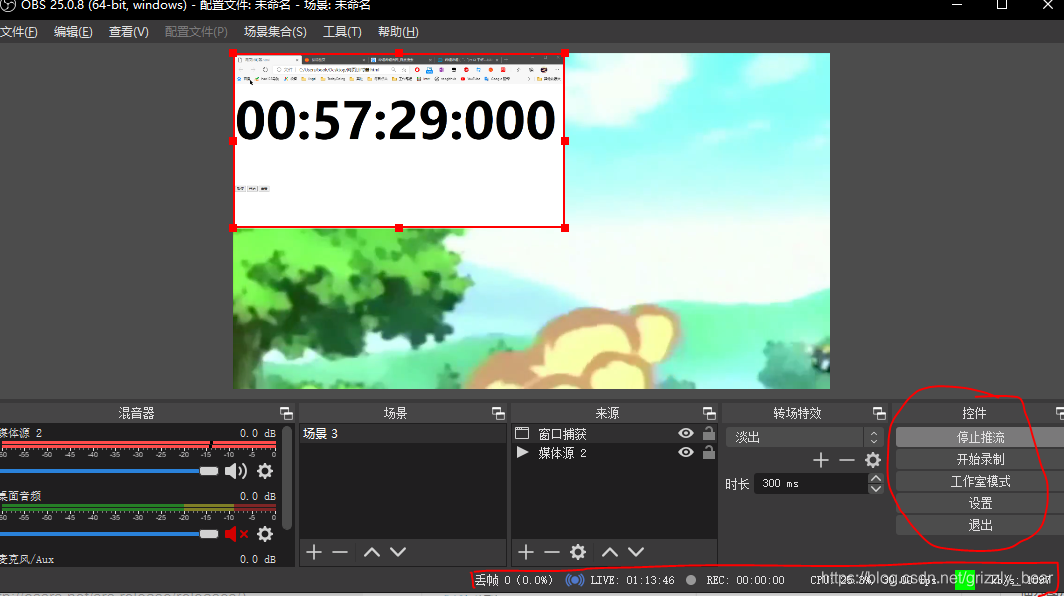Pop out the 转场特效 dock panel
This screenshot has width=1064, height=597.
(x=879, y=413)
